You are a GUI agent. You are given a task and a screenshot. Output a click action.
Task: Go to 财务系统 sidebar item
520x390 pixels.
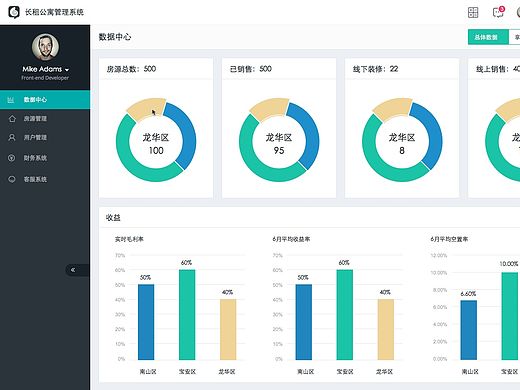coord(45,158)
